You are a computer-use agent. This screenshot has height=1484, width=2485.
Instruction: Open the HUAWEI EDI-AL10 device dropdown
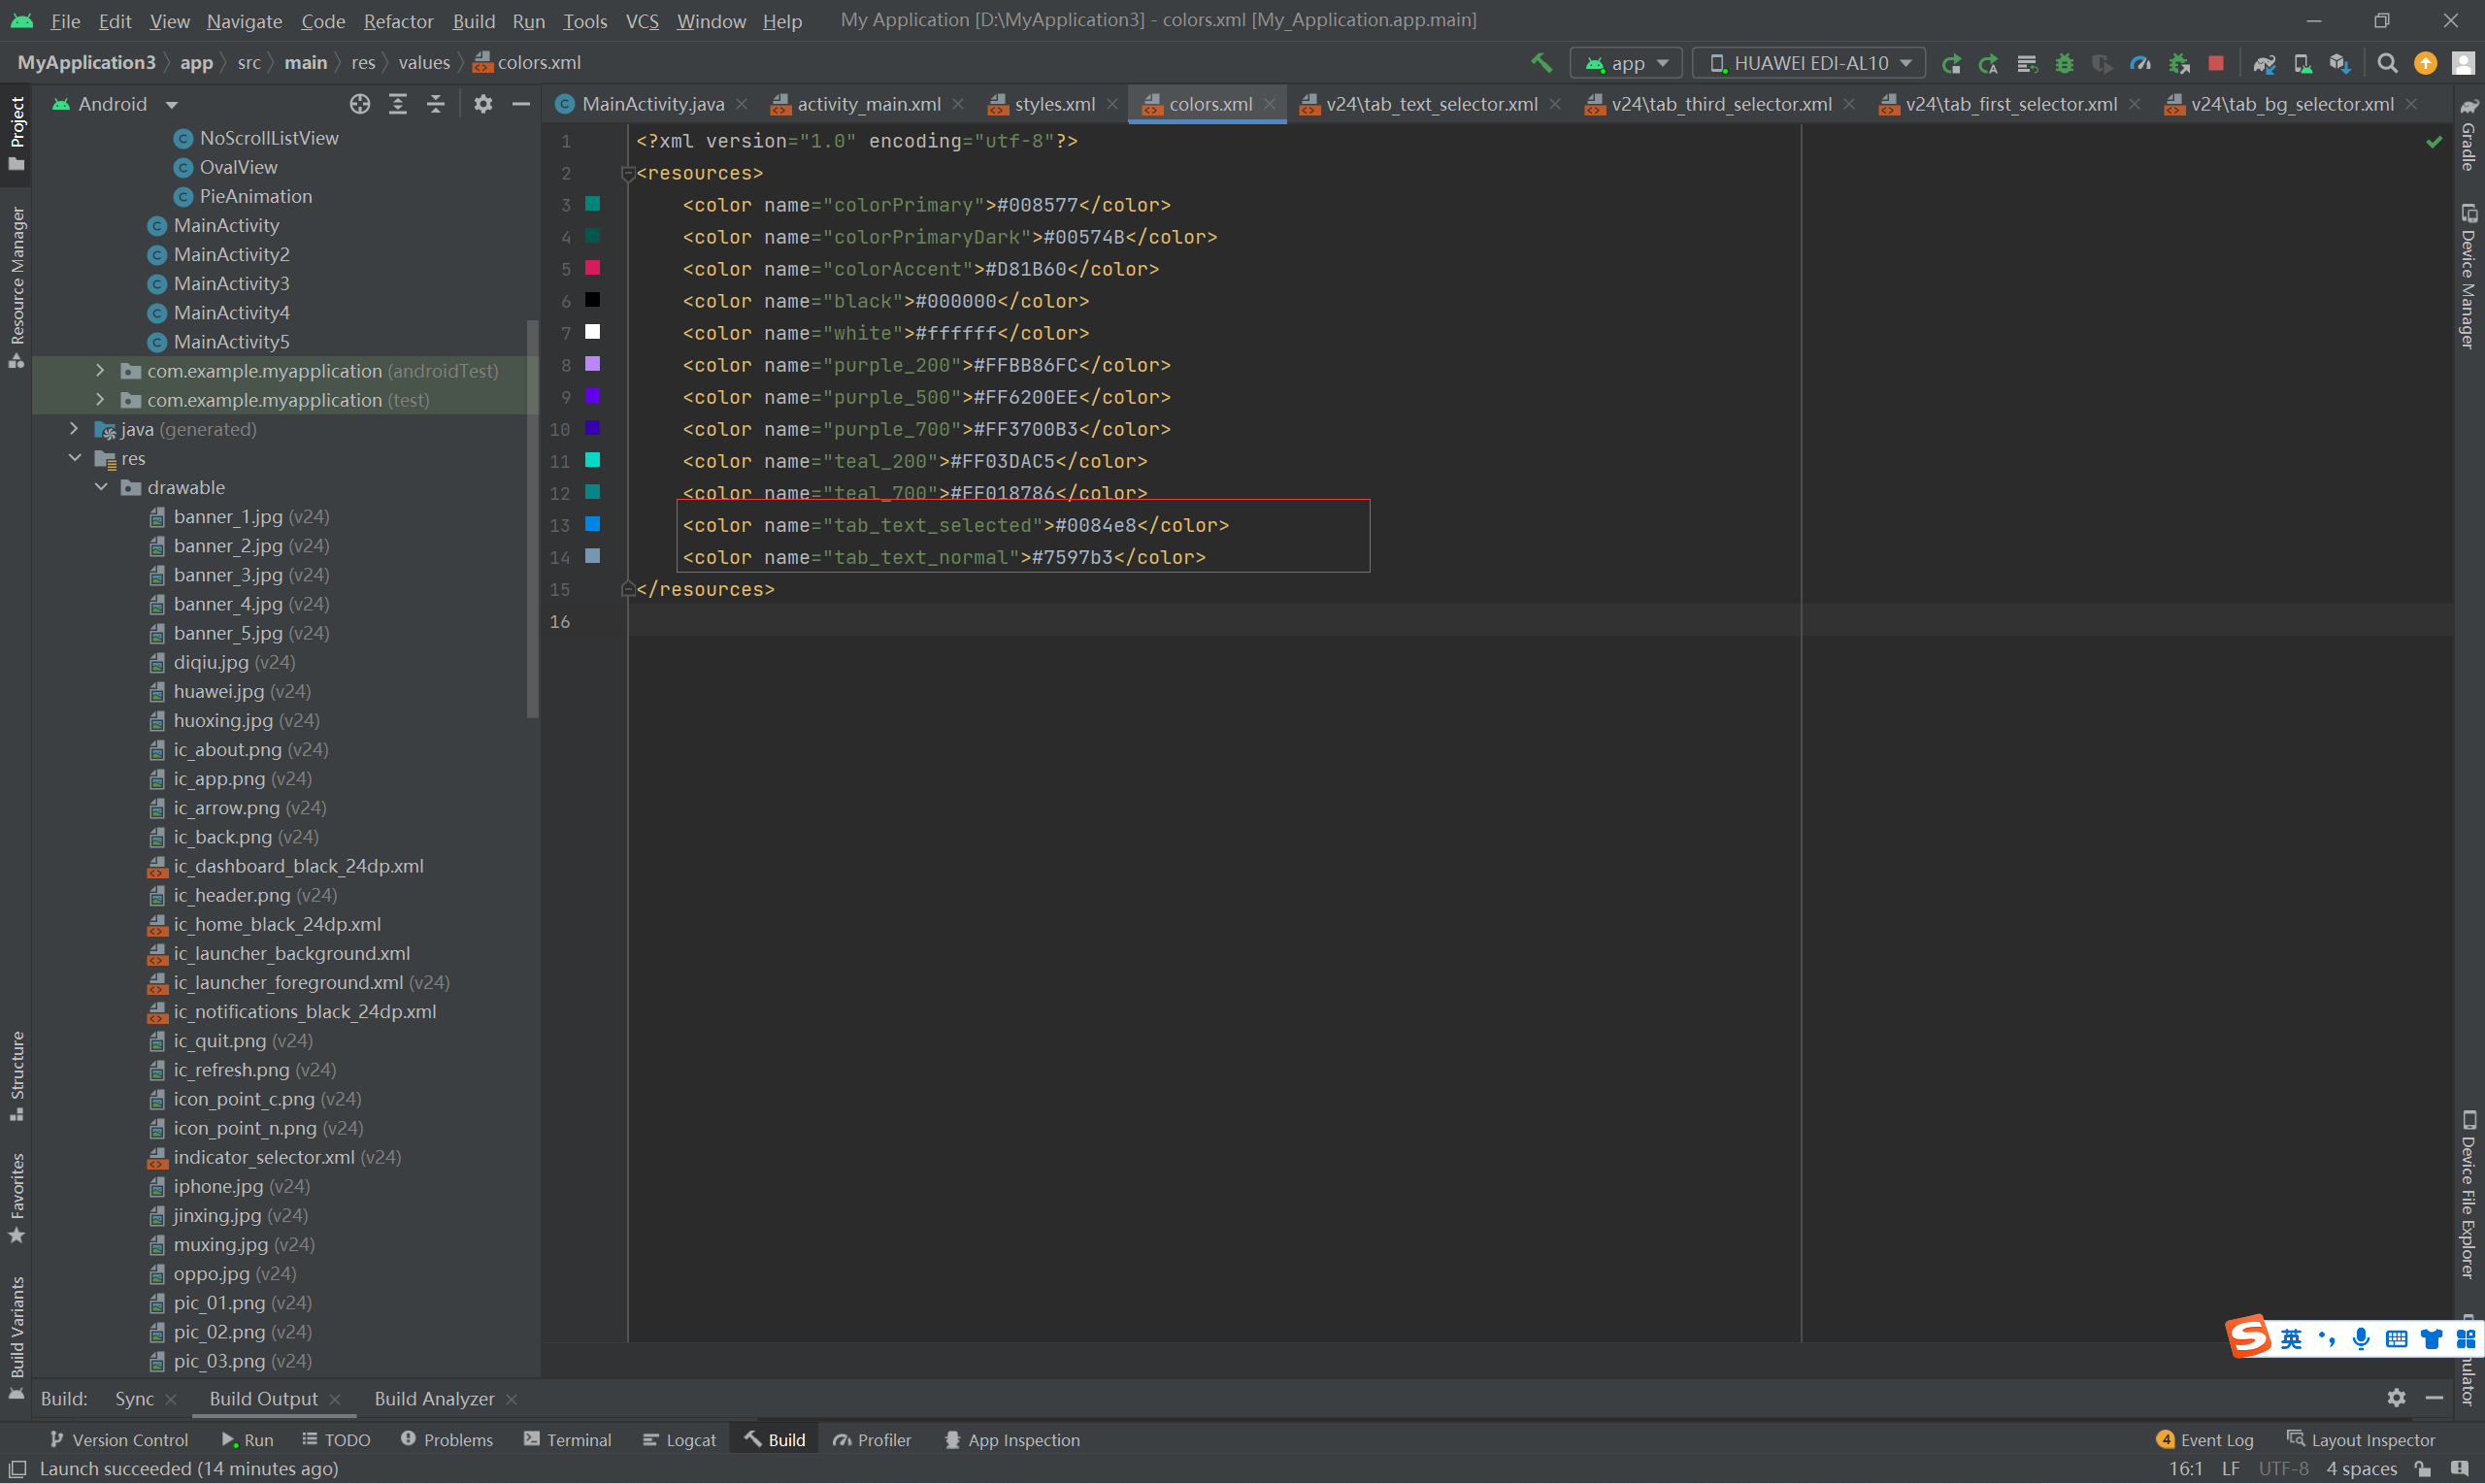1808,63
